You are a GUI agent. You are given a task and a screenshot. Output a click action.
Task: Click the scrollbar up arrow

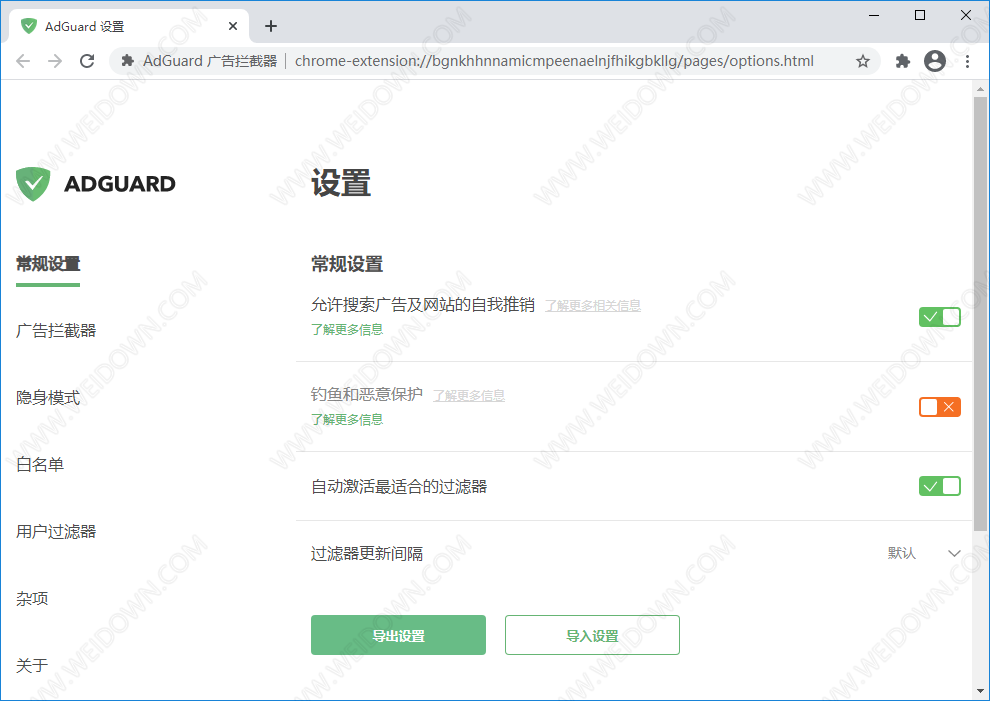980,89
